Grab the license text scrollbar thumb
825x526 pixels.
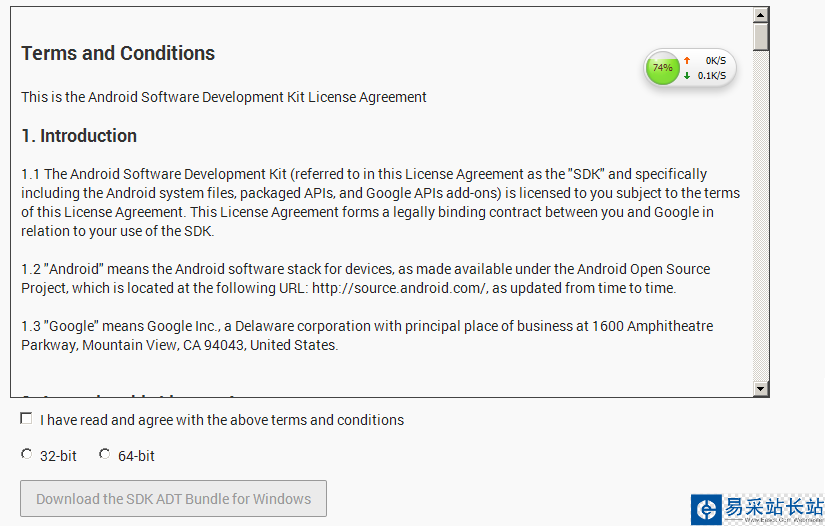(x=761, y=36)
